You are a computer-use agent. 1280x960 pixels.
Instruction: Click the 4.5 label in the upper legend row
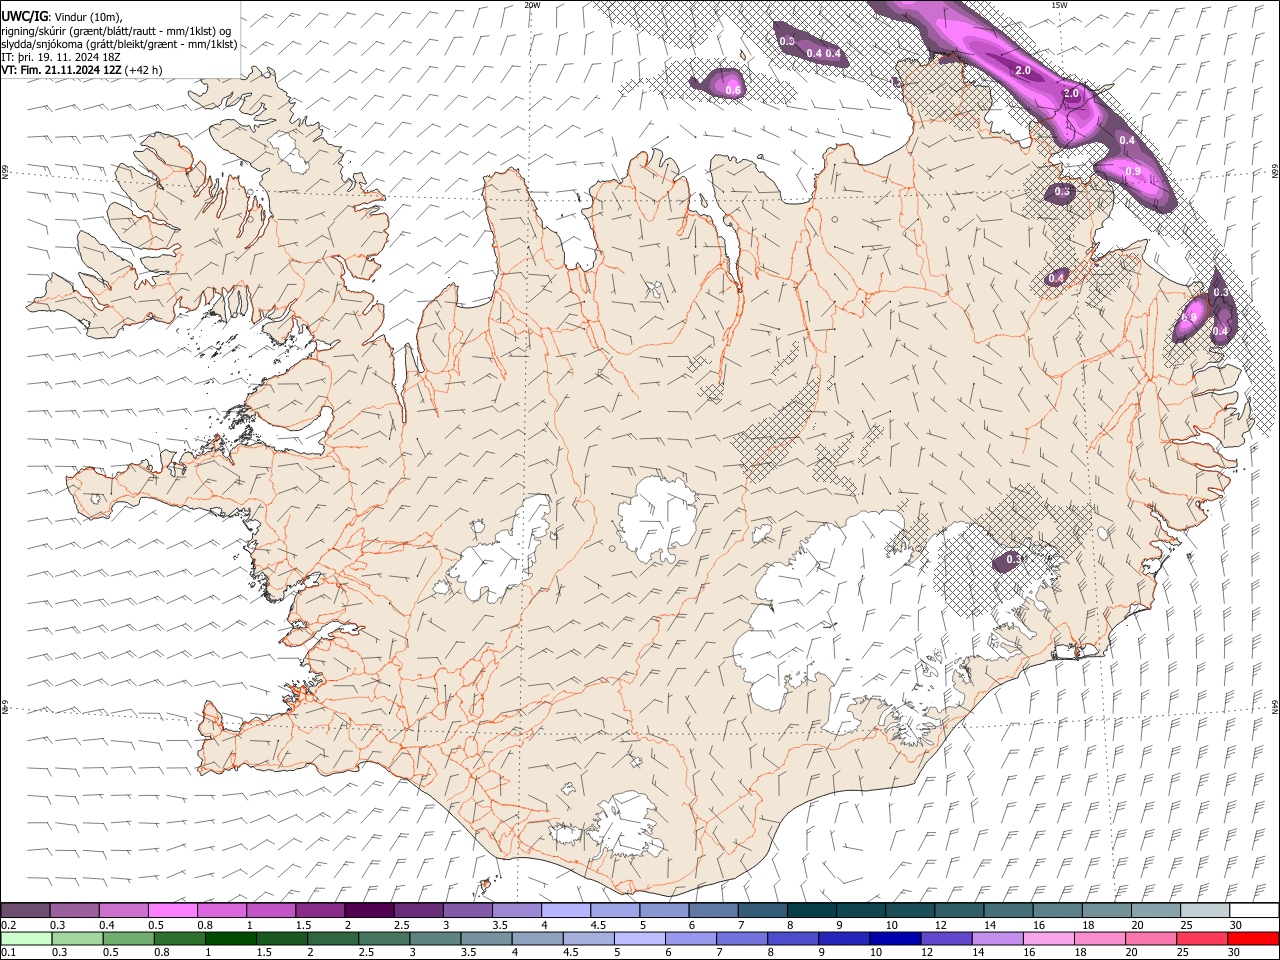click(598, 925)
